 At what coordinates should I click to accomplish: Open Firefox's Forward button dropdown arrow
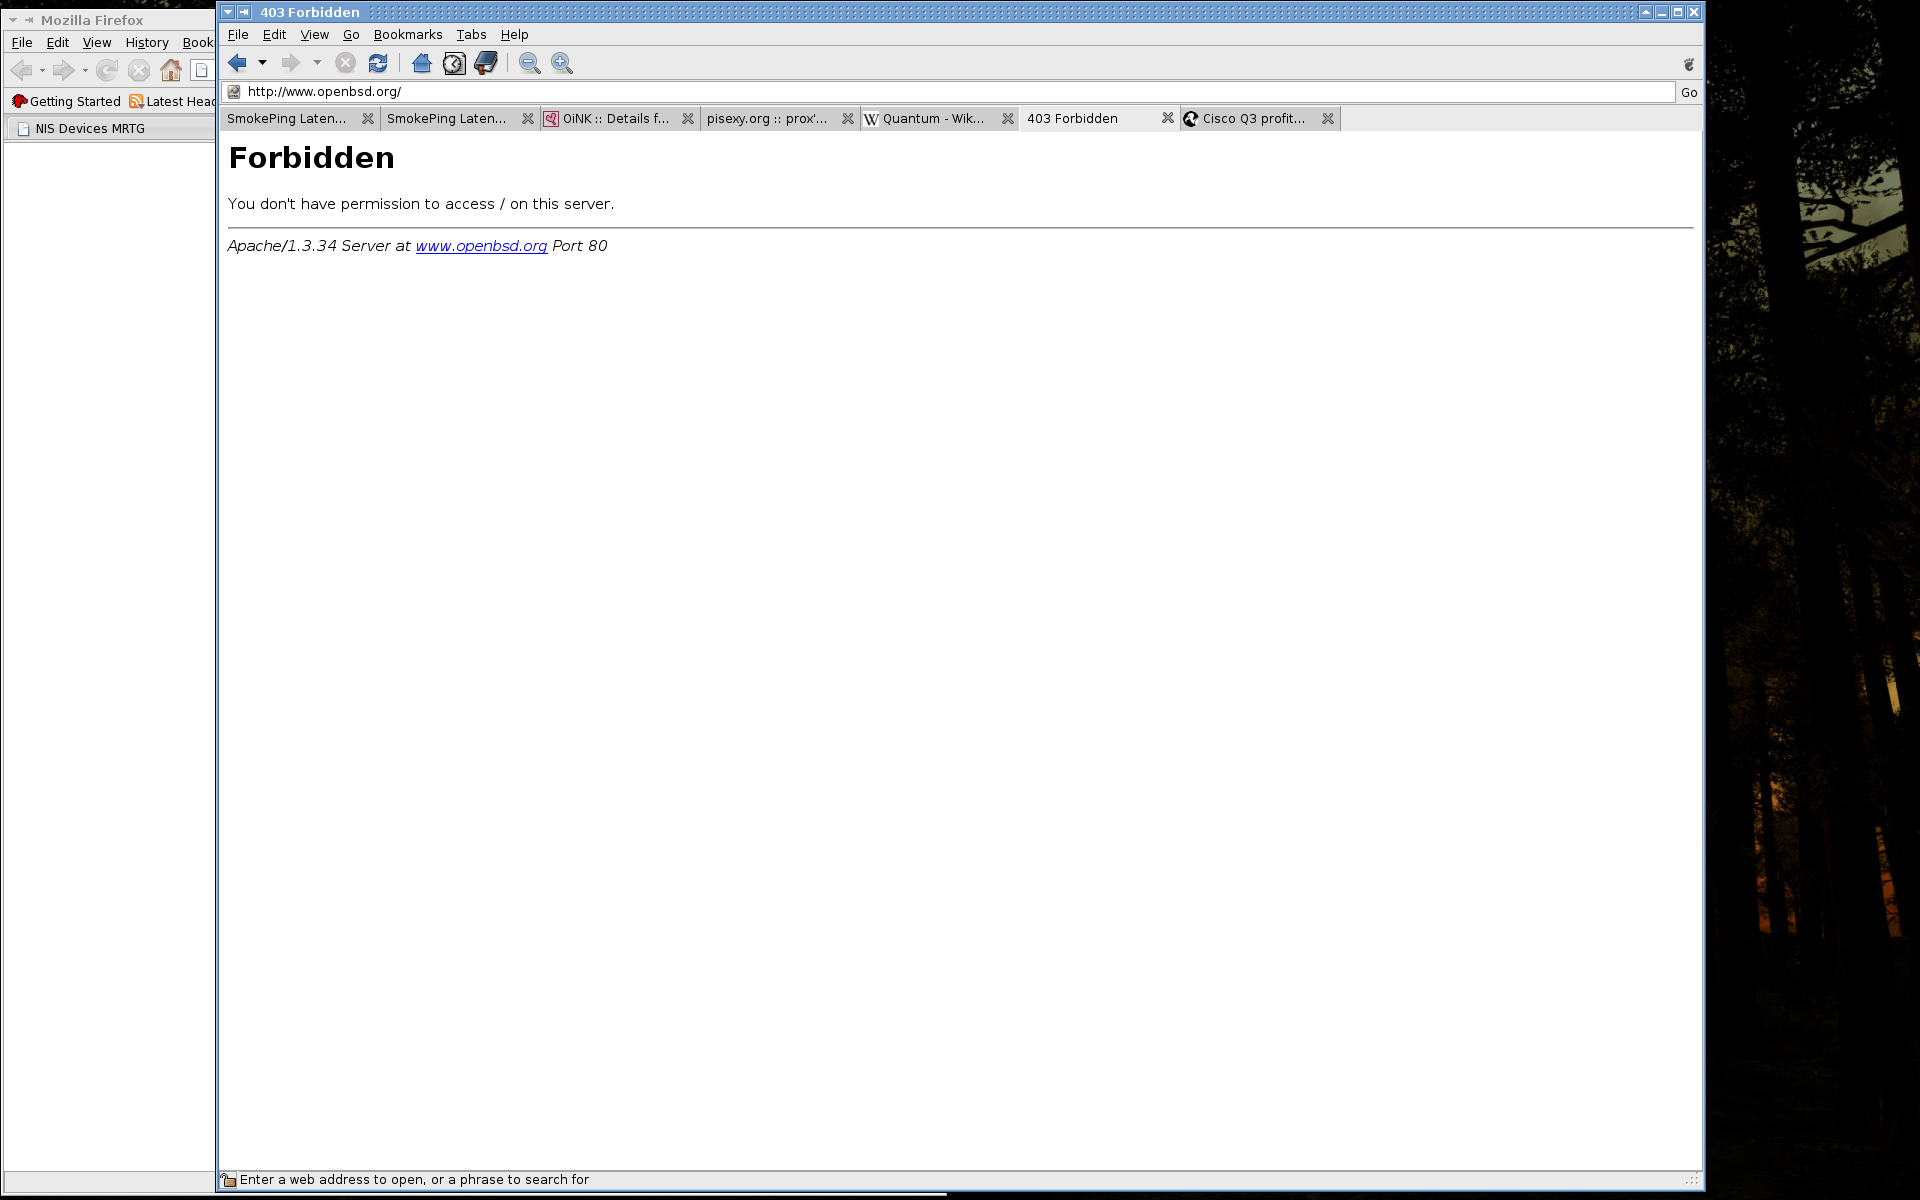(85, 71)
